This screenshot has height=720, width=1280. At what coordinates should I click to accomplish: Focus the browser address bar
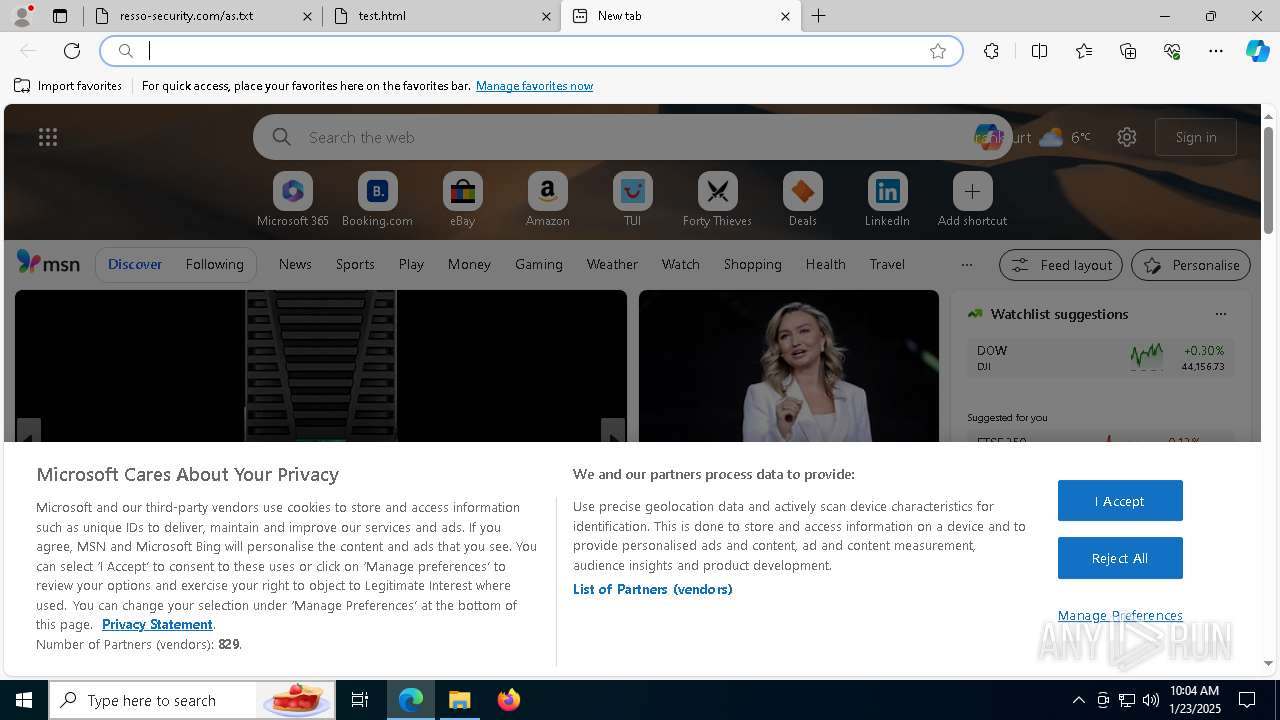click(531, 51)
